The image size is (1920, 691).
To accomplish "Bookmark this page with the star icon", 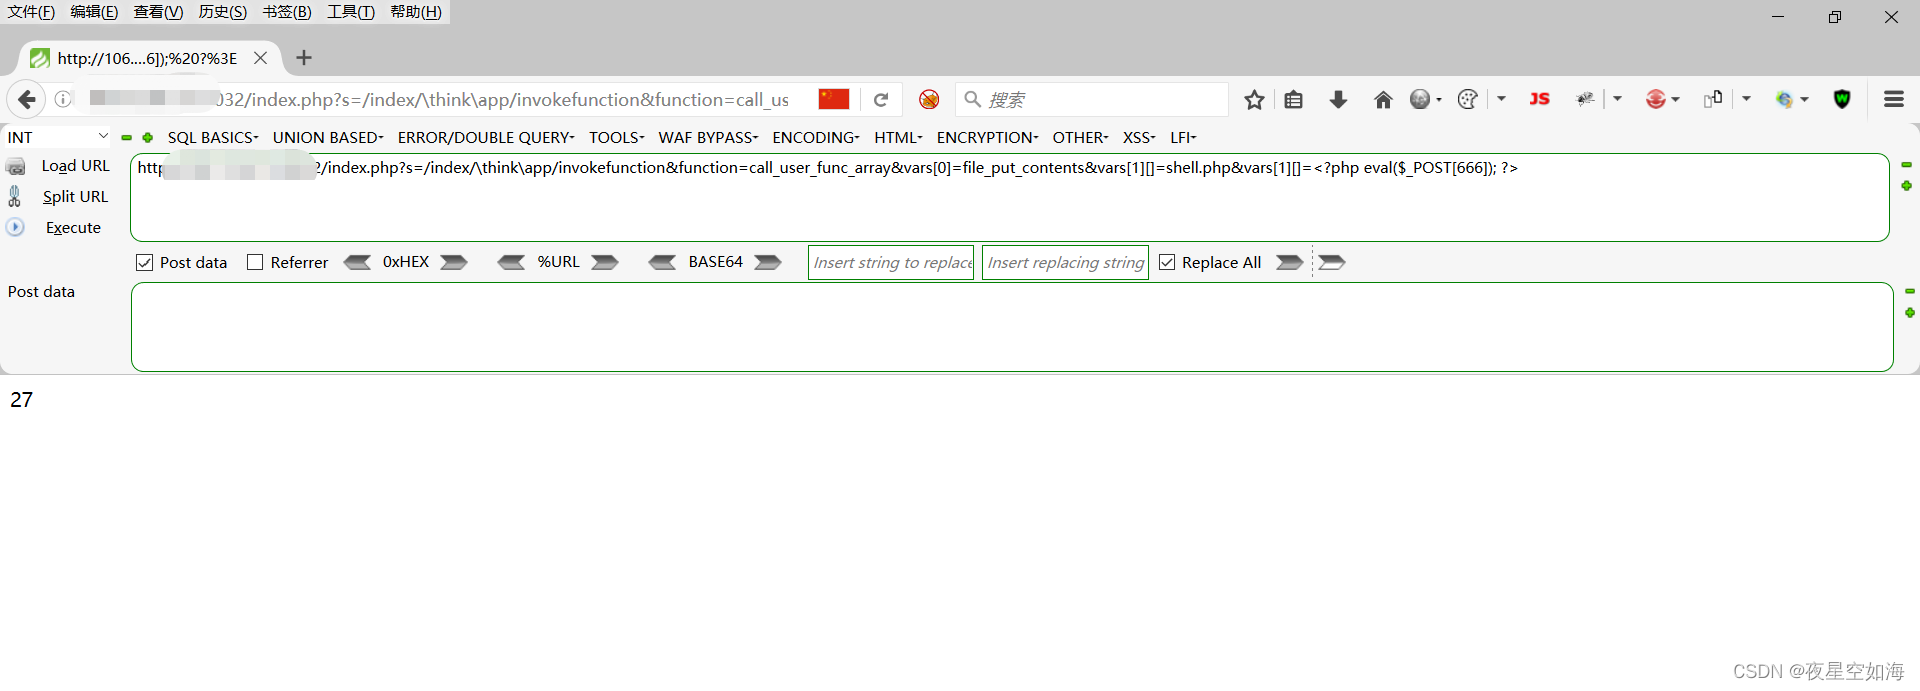I will [1254, 99].
